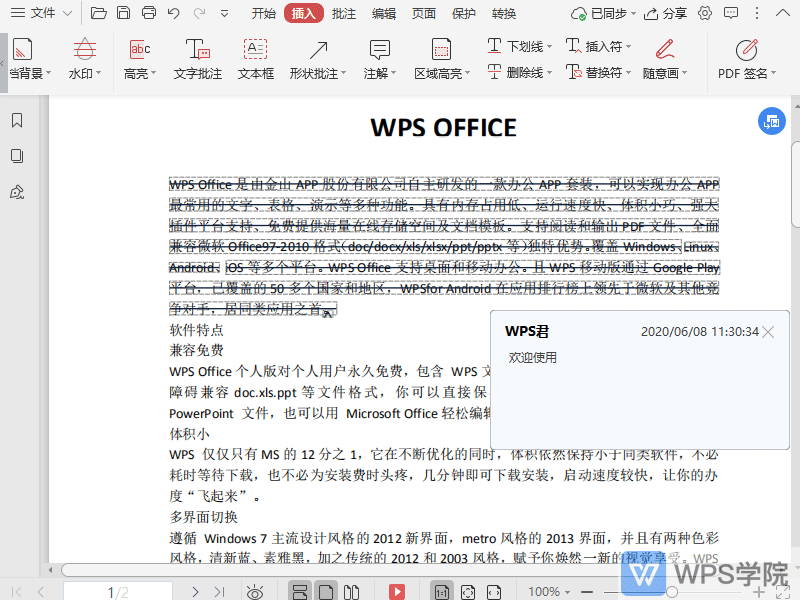The width and height of the screenshot is (800, 600).
Task: Click the WPS OFFICE document title
Action: coord(443,128)
